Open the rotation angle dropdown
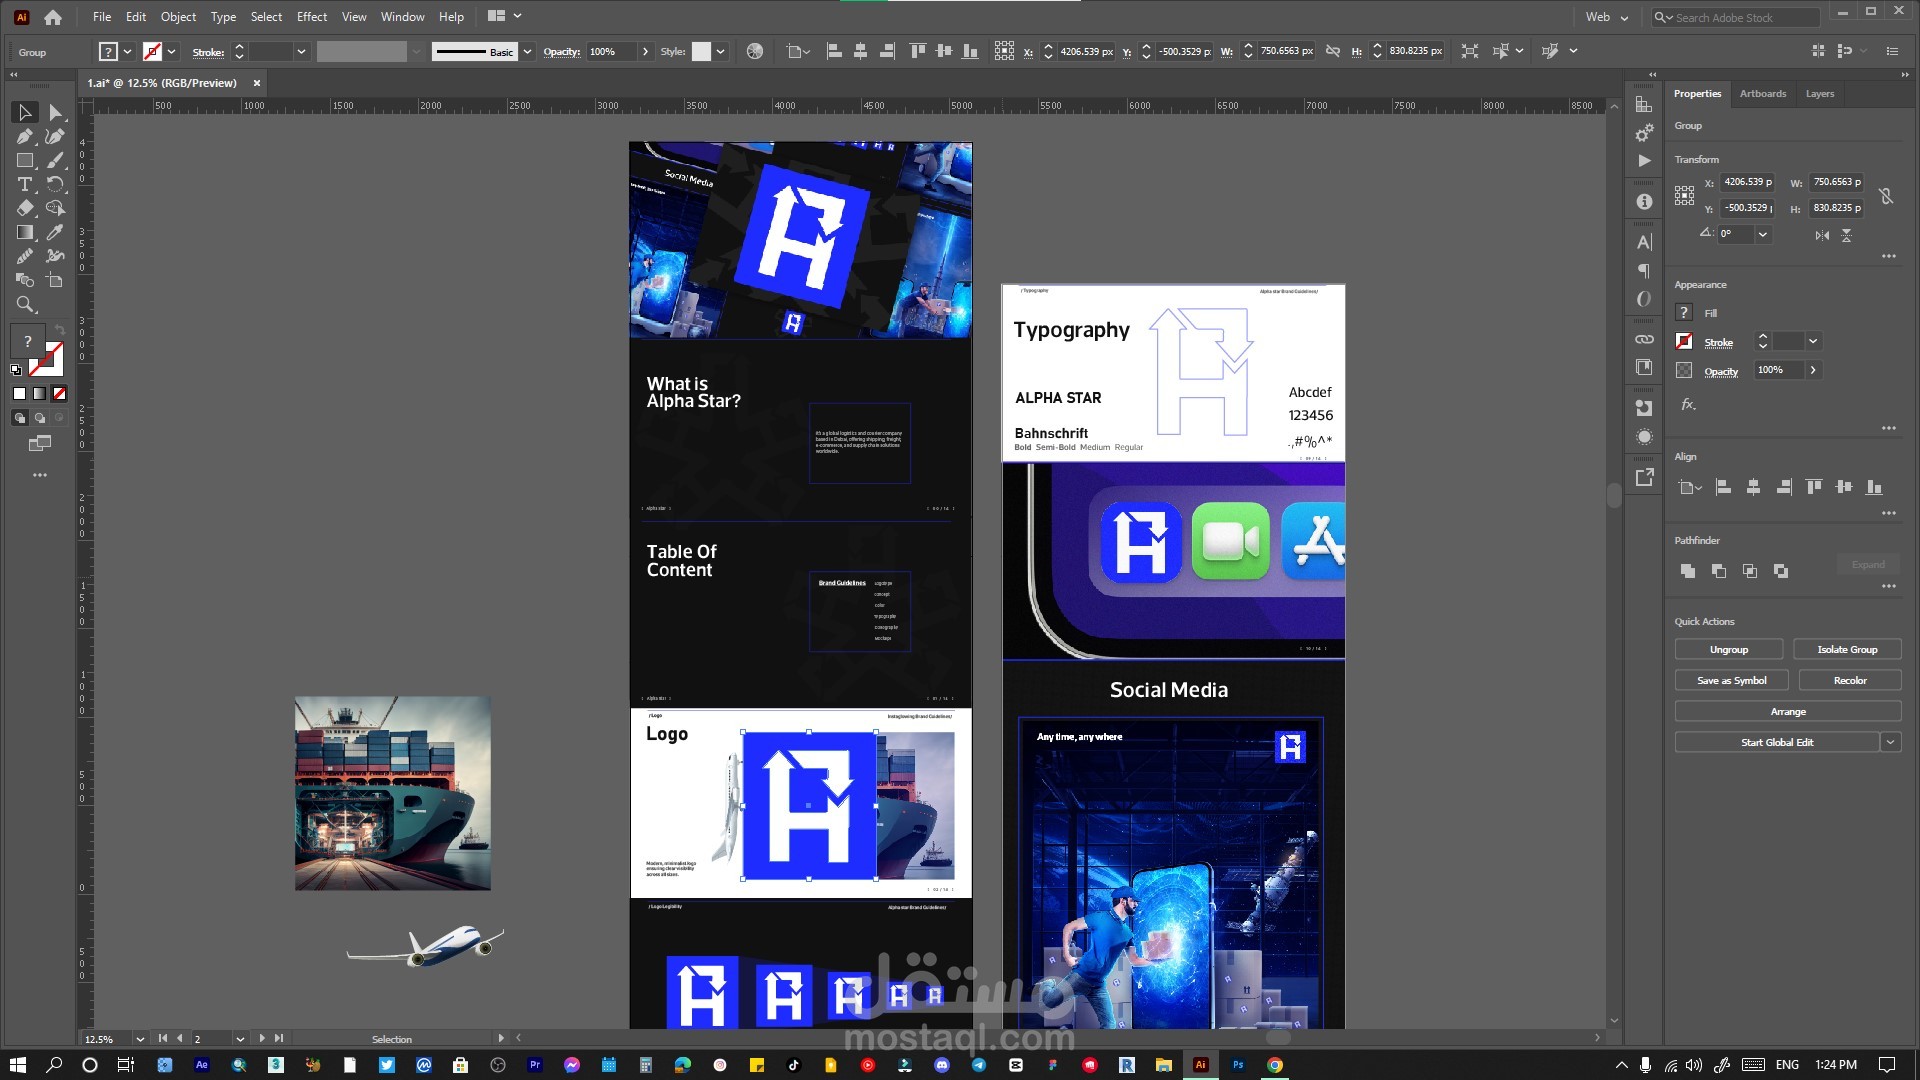Image resolution: width=1920 pixels, height=1080 pixels. click(1763, 234)
